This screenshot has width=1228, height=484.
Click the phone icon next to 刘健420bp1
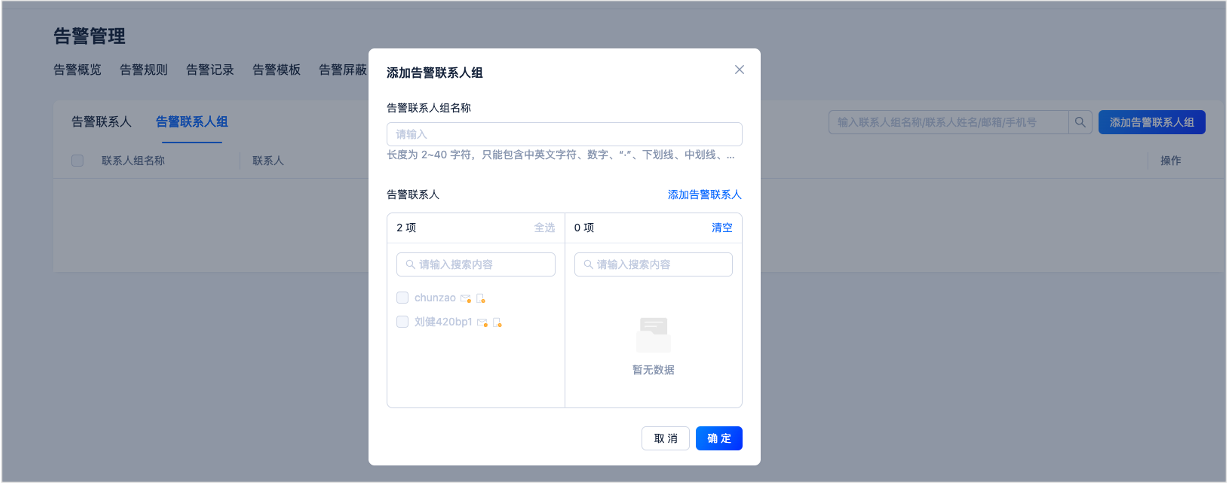pyautogui.click(x=497, y=322)
